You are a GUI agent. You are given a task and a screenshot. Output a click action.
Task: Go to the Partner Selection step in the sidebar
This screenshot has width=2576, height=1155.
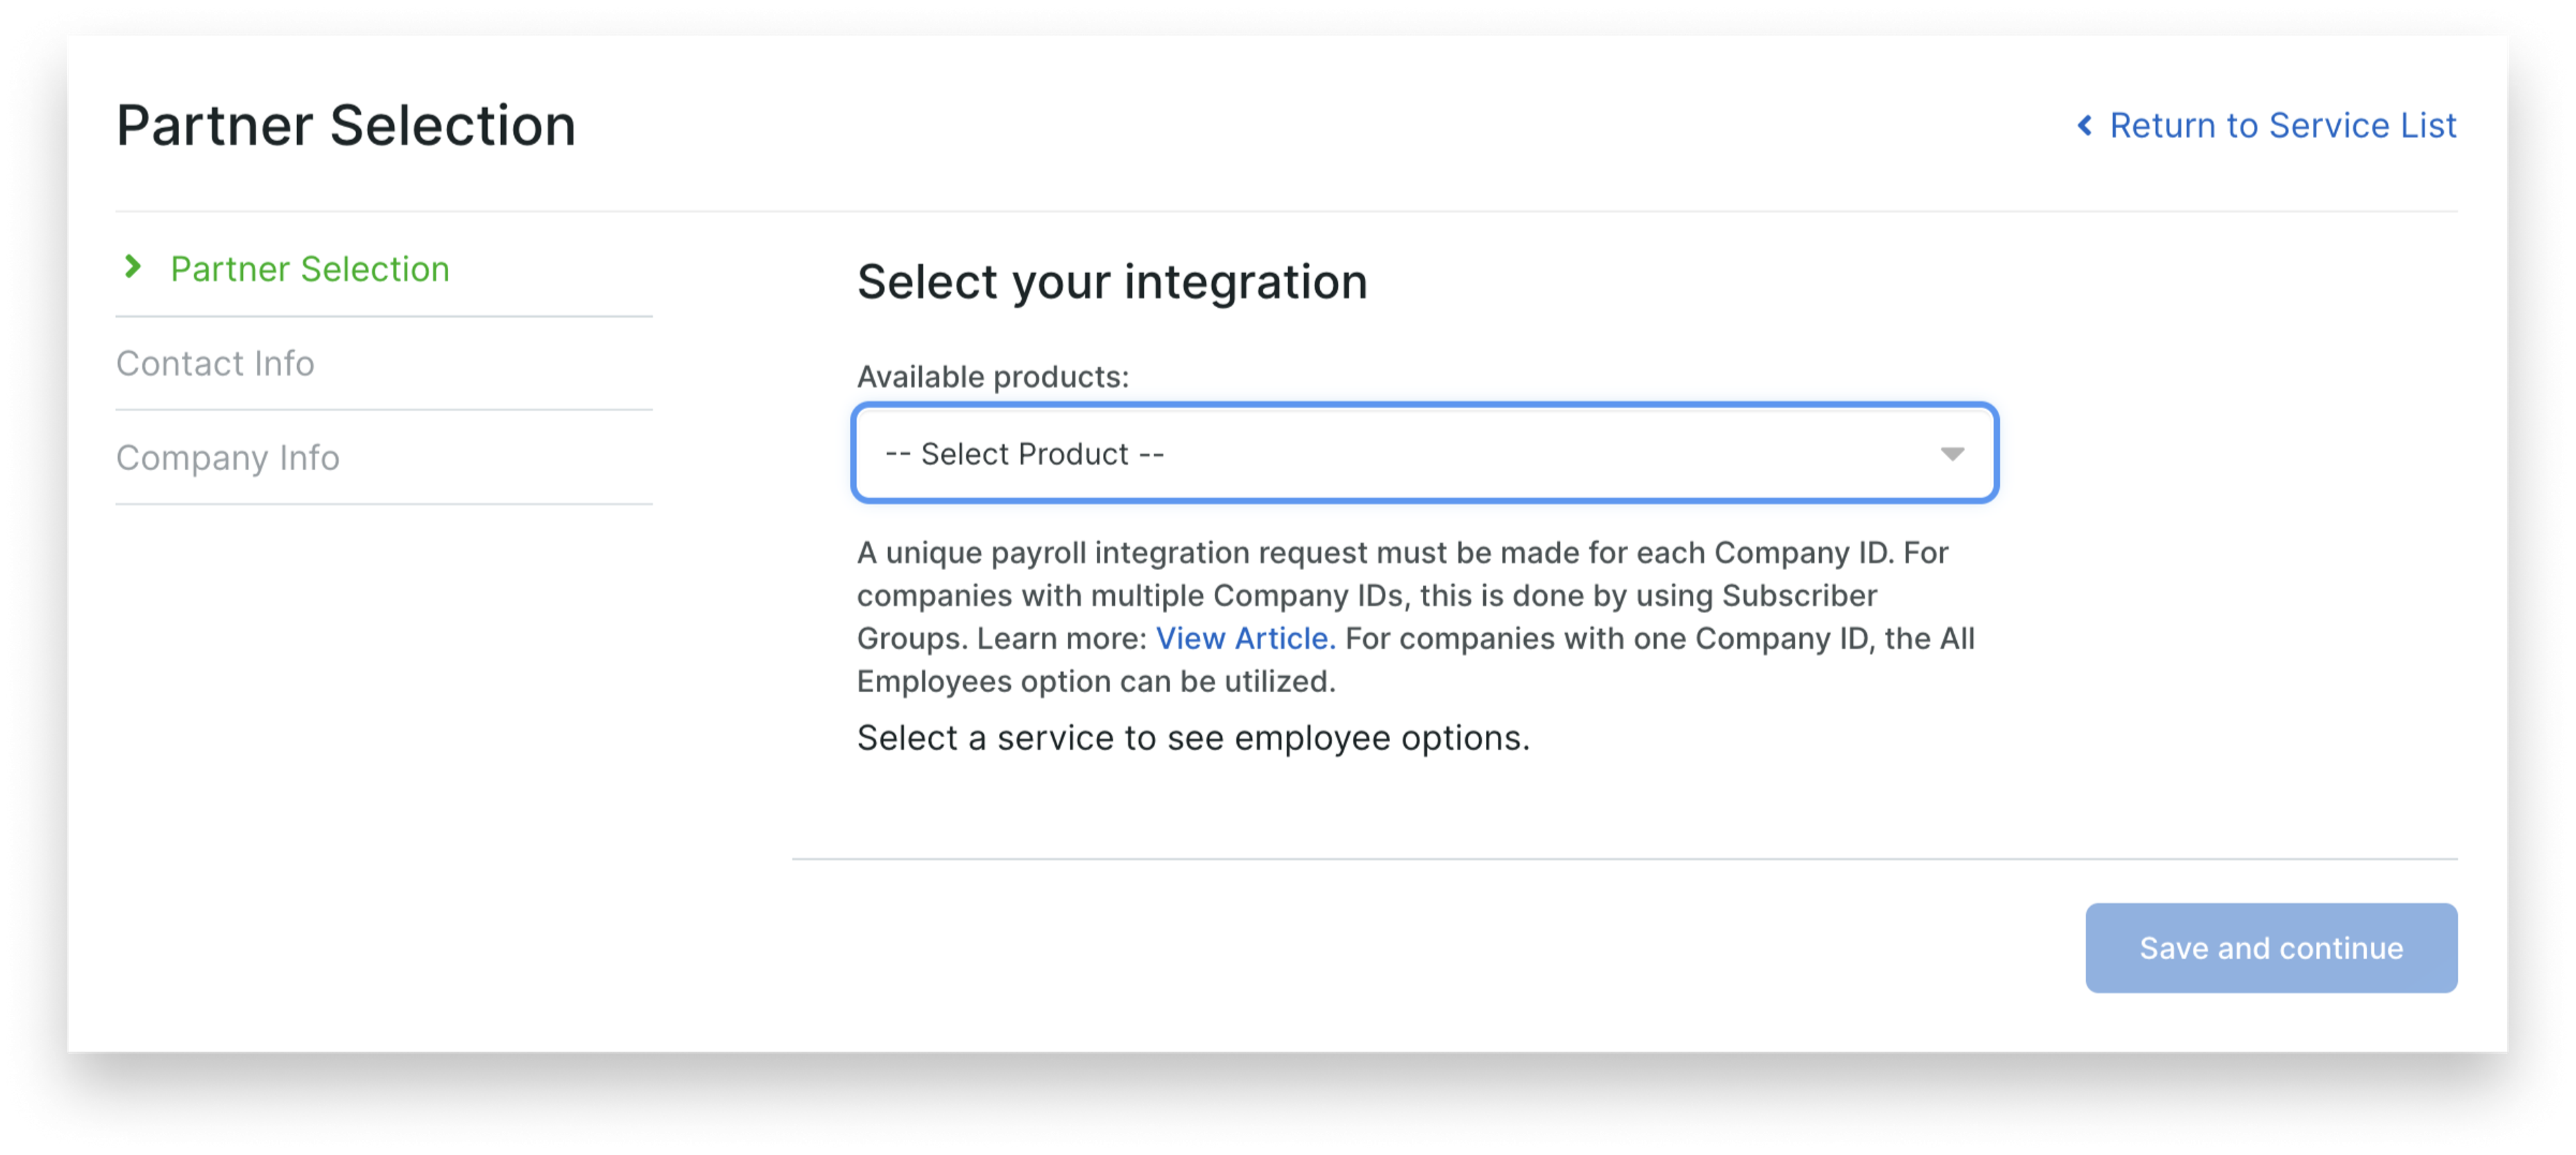310,269
